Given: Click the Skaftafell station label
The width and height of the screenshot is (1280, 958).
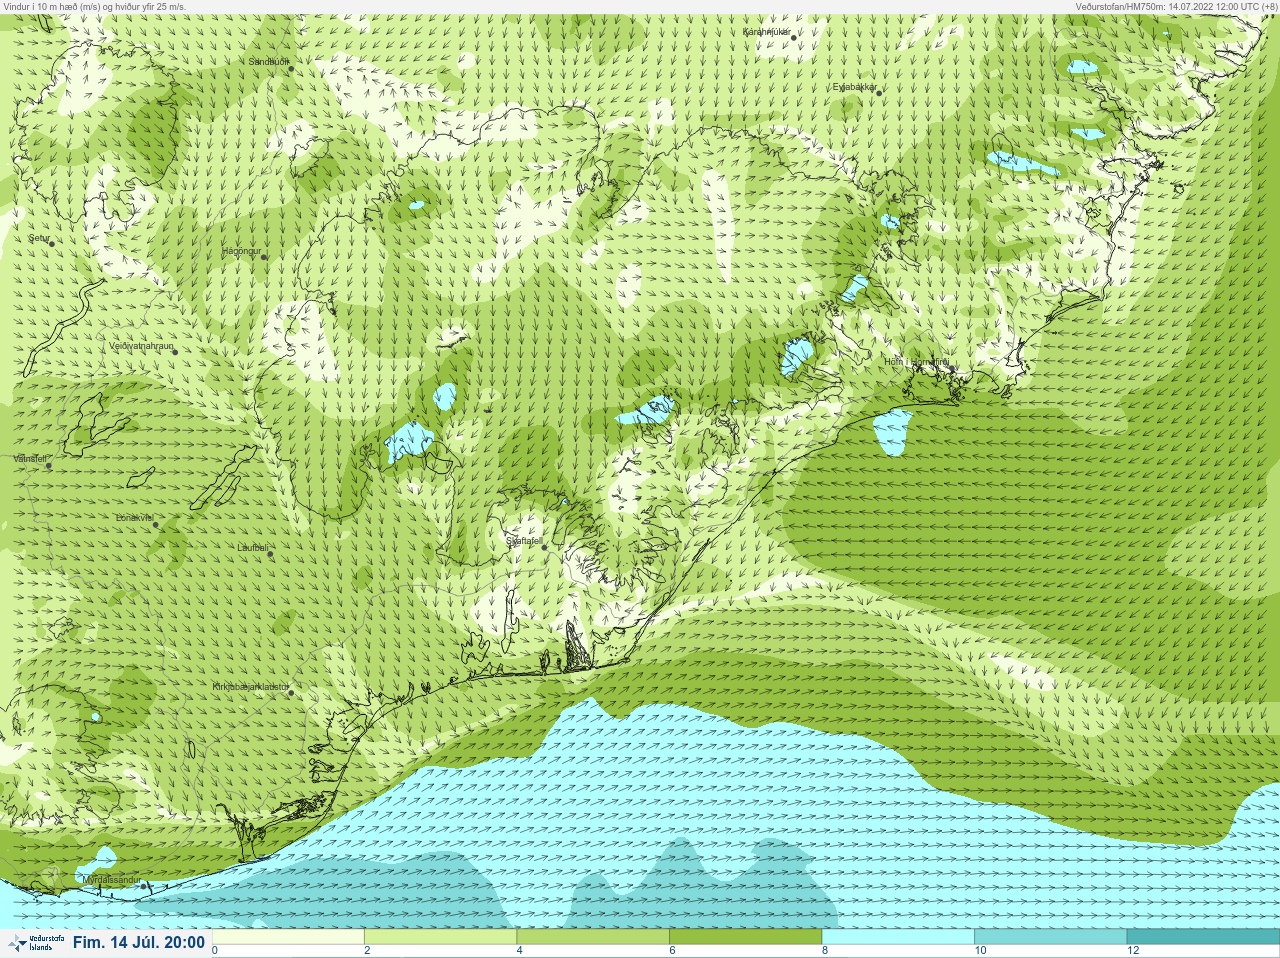Looking at the screenshot, I should (x=524, y=541).
